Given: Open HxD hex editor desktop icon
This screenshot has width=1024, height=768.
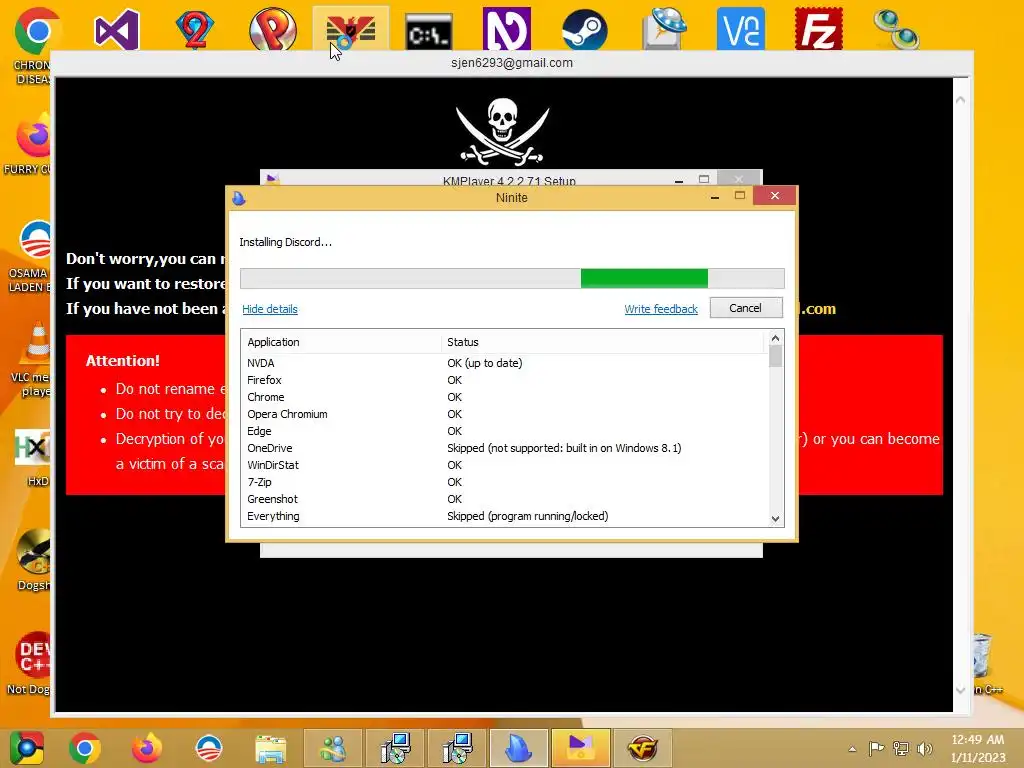Looking at the screenshot, I should (x=33, y=448).
